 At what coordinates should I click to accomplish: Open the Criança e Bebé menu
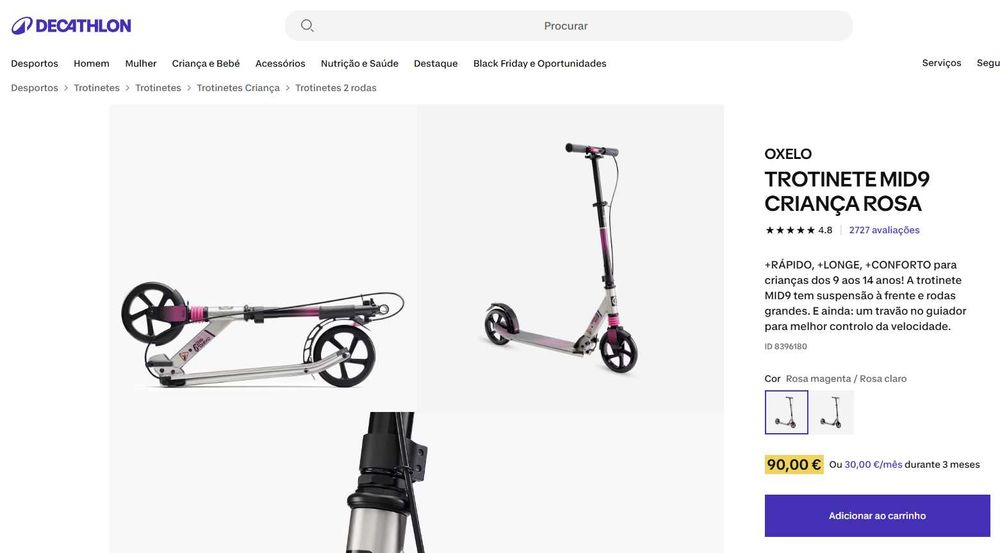click(206, 63)
